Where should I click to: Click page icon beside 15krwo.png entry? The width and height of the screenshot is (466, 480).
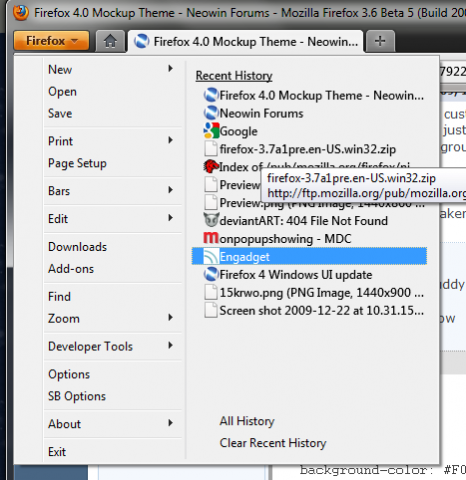click(211, 293)
